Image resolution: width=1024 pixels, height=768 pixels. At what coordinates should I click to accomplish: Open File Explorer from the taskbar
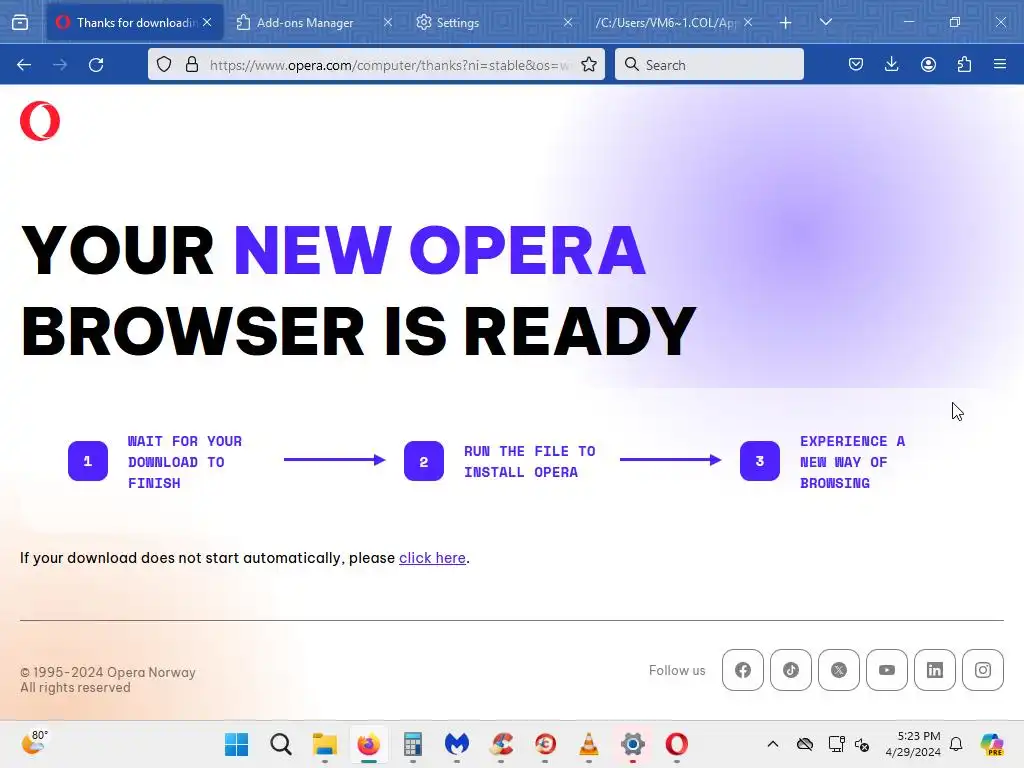(325, 744)
